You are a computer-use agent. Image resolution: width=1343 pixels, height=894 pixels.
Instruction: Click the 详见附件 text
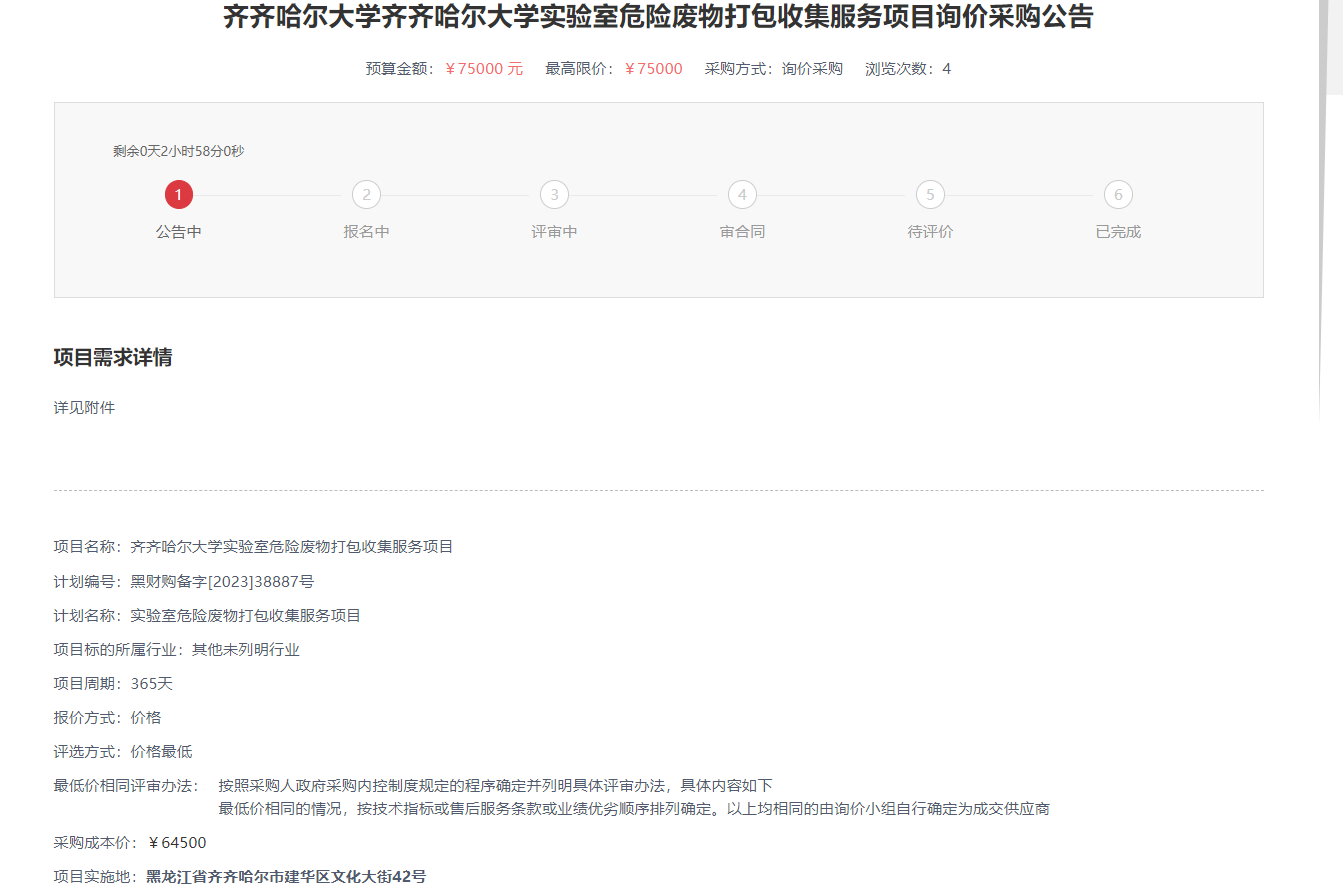[x=84, y=408]
